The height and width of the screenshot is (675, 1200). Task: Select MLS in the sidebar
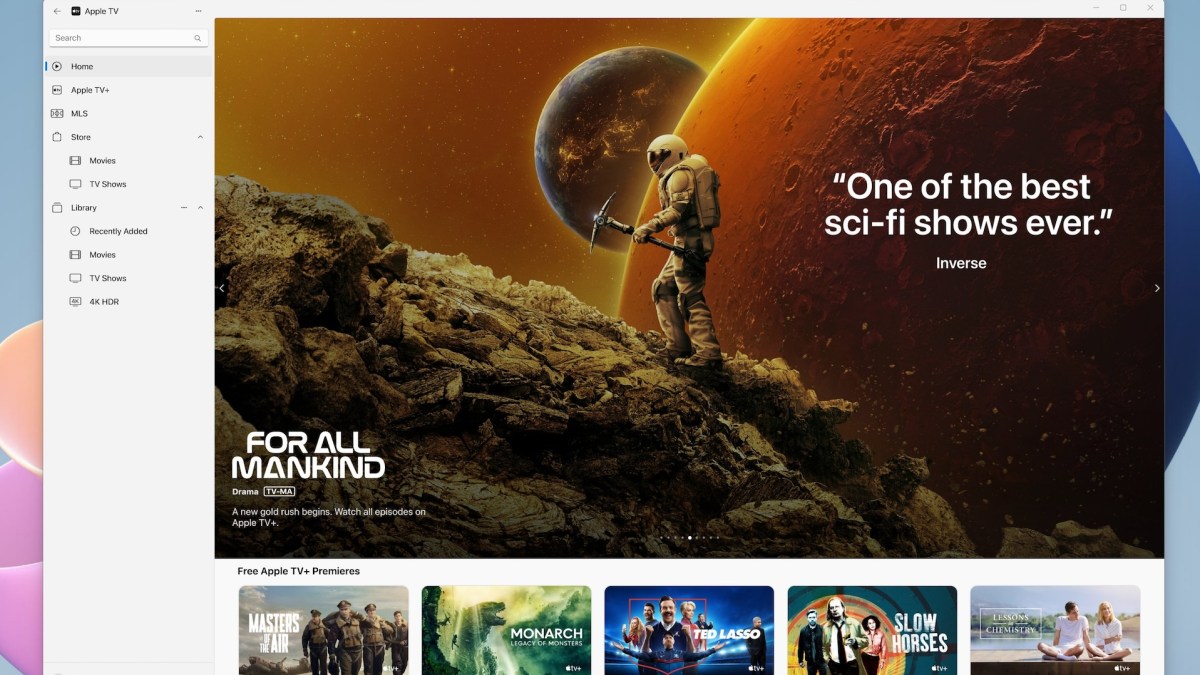click(128, 113)
